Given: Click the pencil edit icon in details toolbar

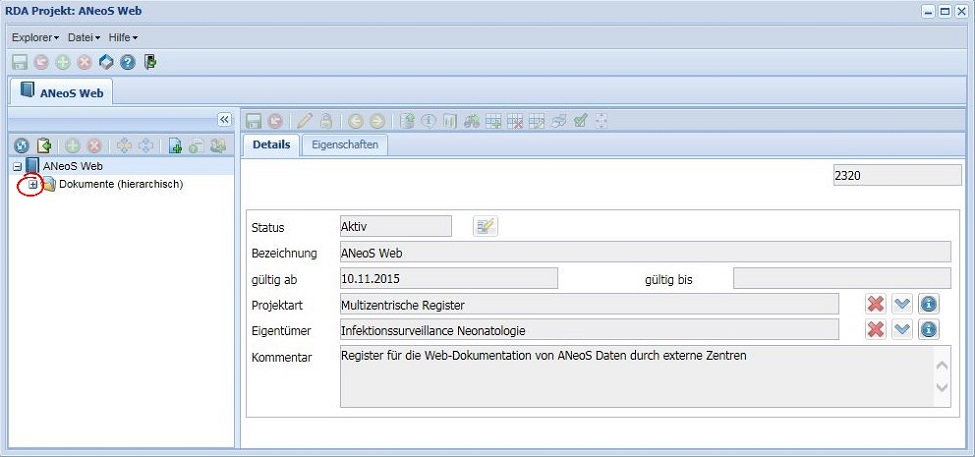Looking at the screenshot, I should point(305,121).
